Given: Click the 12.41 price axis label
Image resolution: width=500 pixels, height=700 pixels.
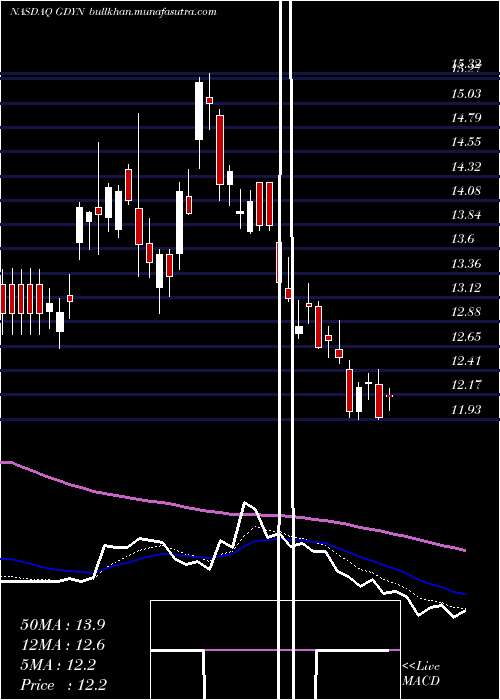Looking at the screenshot, I should click(x=466, y=360).
